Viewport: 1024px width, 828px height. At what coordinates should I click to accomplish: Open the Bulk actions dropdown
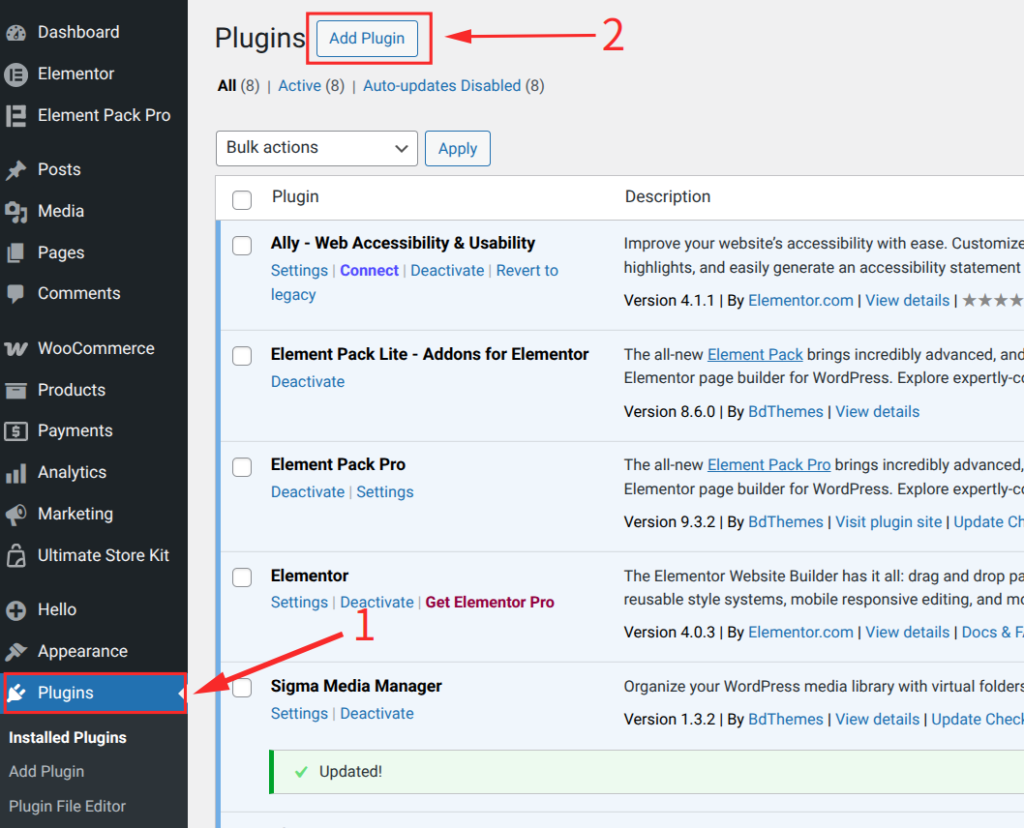pyautogui.click(x=316, y=148)
